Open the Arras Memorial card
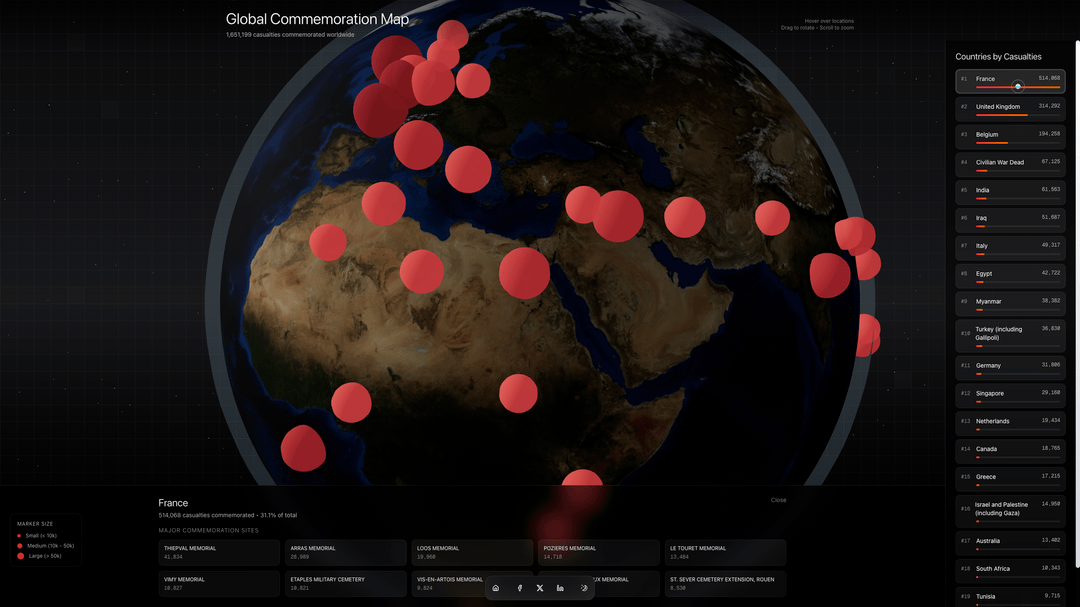This screenshot has height=607, width=1080. (x=345, y=552)
